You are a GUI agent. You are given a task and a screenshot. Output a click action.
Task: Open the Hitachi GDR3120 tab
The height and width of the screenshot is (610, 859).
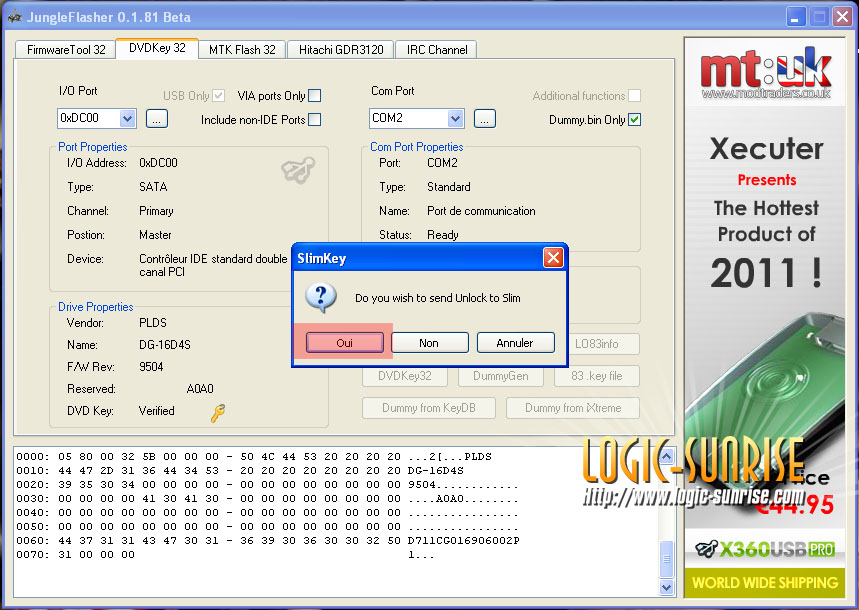[341, 50]
